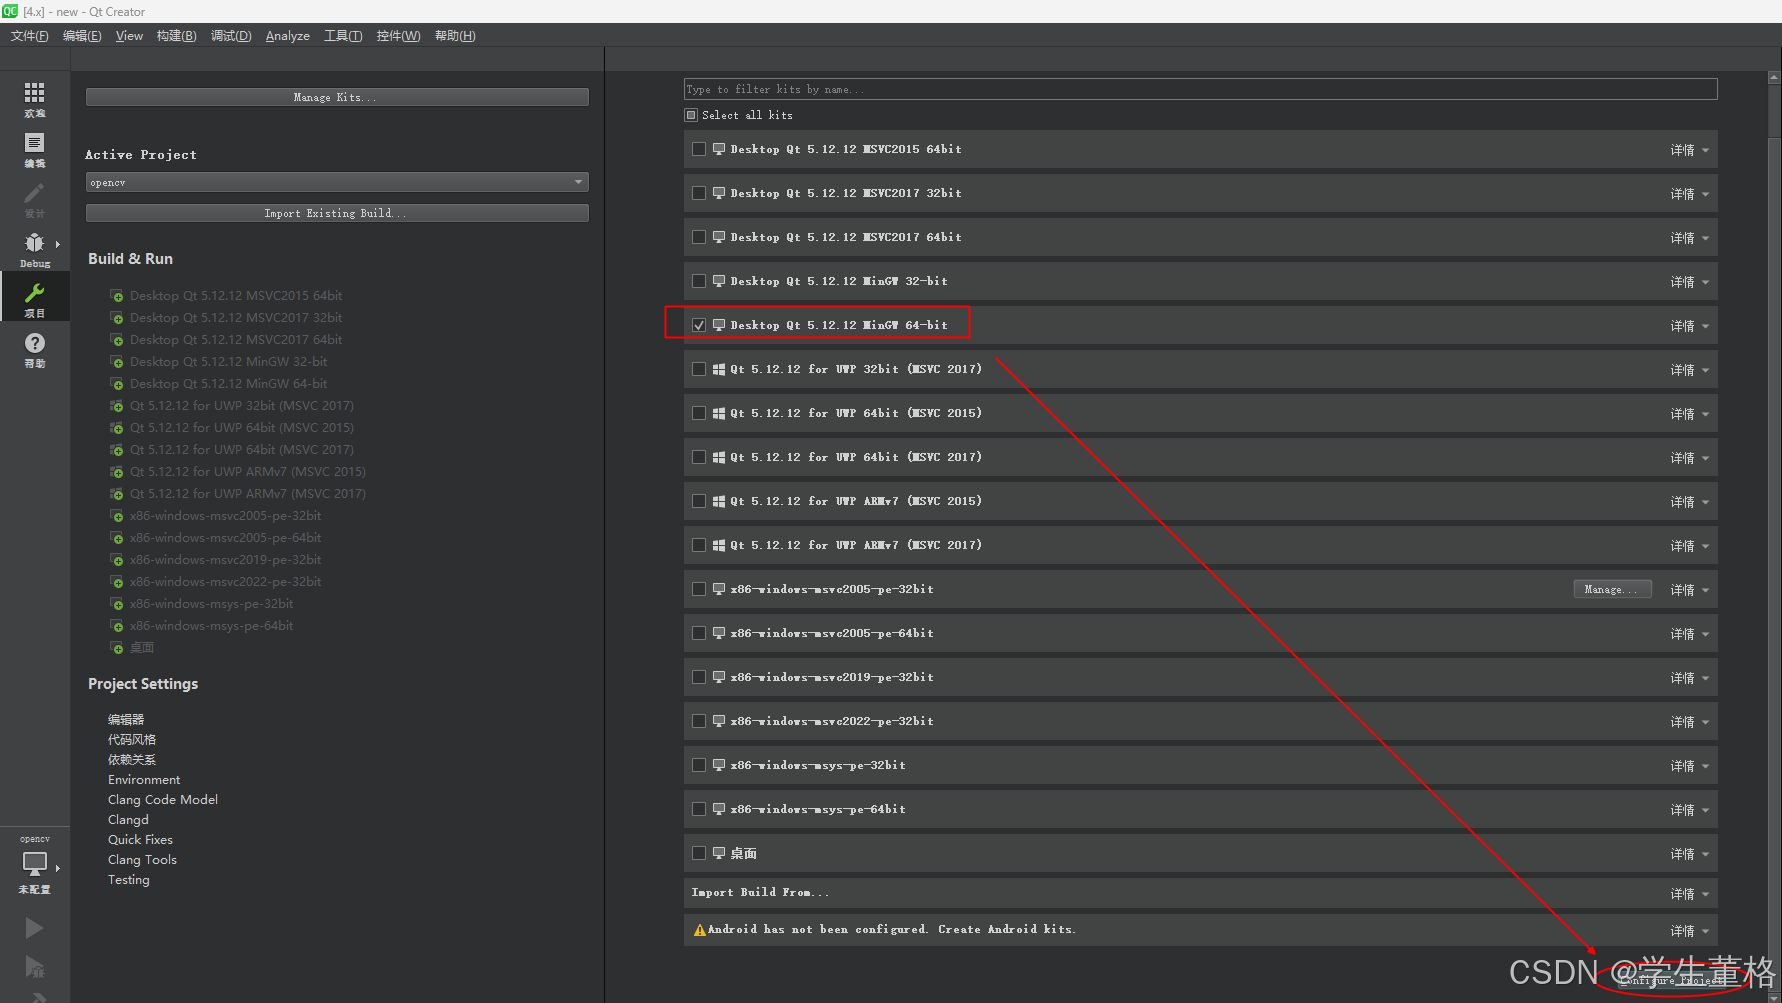This screenshot has width=1782, height=1003.
Task: Click the Start Debugging run icon
Action: click(x=34, y=966)
